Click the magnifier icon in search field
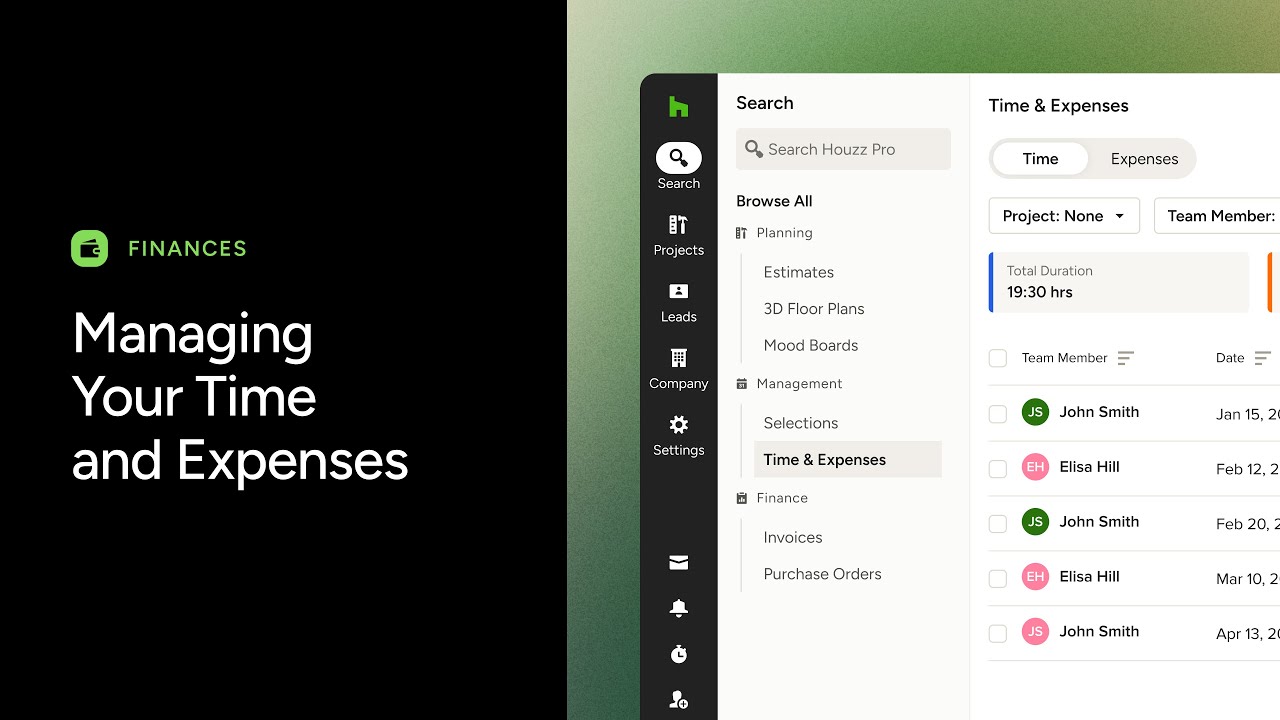The image size is (1280, 720). click(754, 149)
